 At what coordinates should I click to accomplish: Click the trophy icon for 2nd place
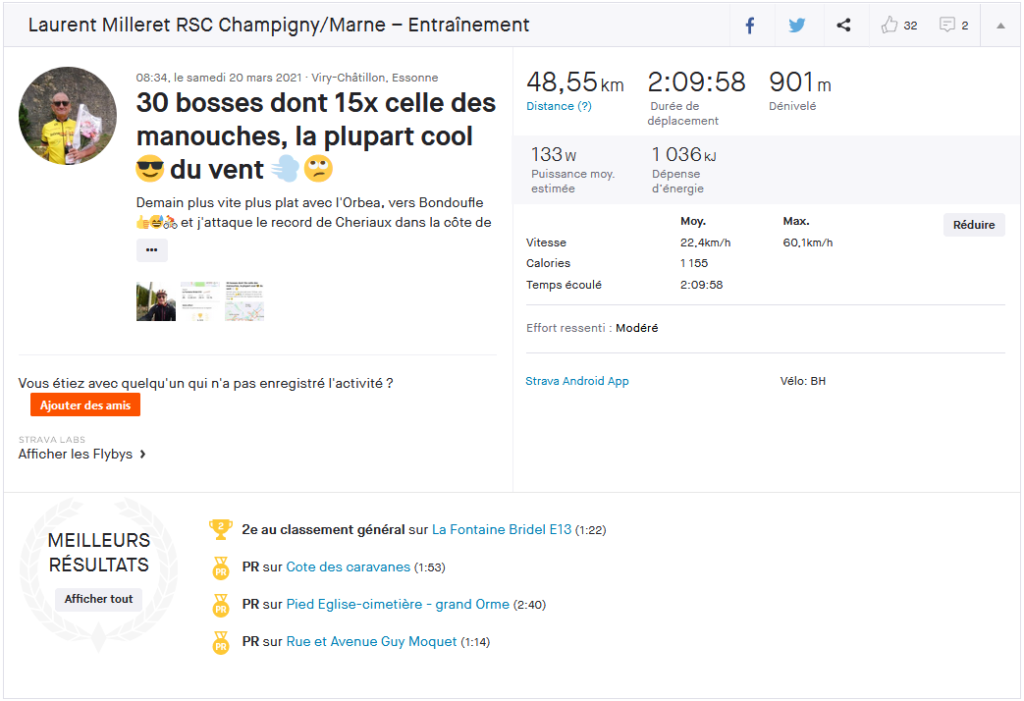pos(220,529)
